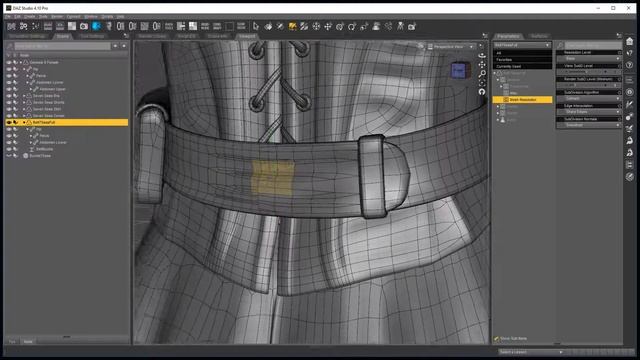Select the rightmost camera icon in main toolbar
The height and width of the screenshot is (360, 640).
(x=412, y=27)
